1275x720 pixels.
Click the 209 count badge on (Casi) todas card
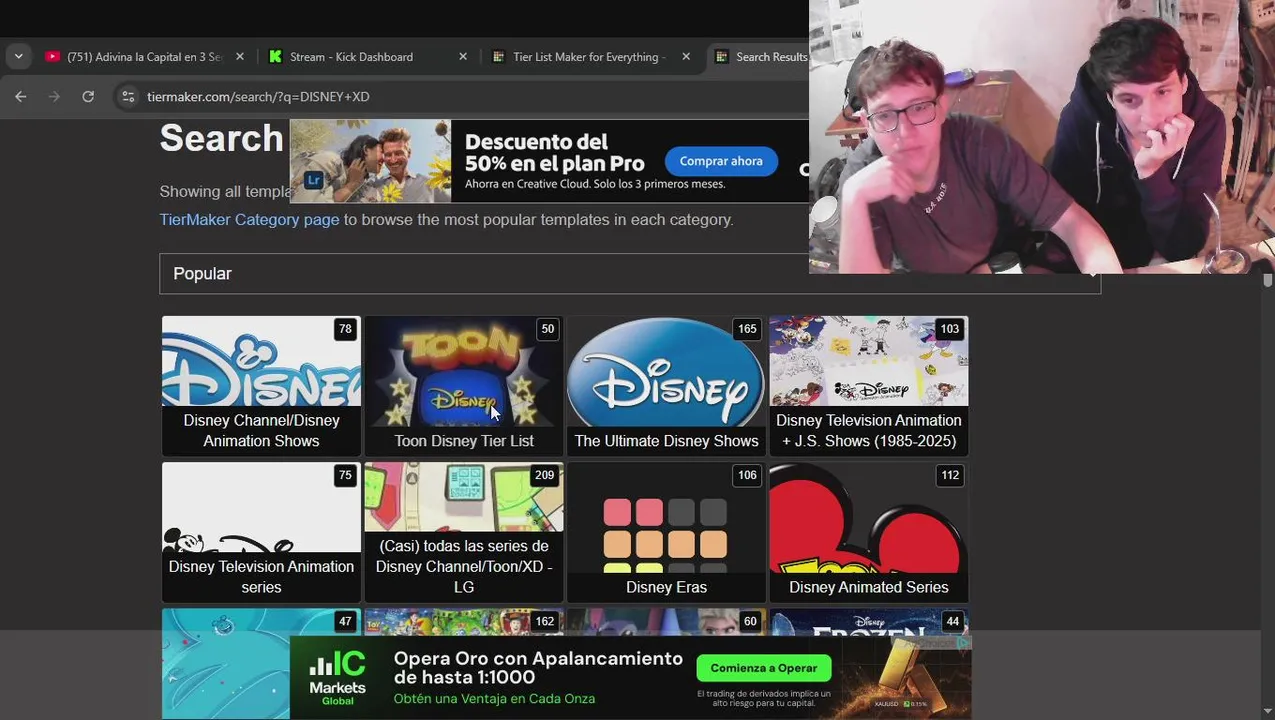click(544, 475)
